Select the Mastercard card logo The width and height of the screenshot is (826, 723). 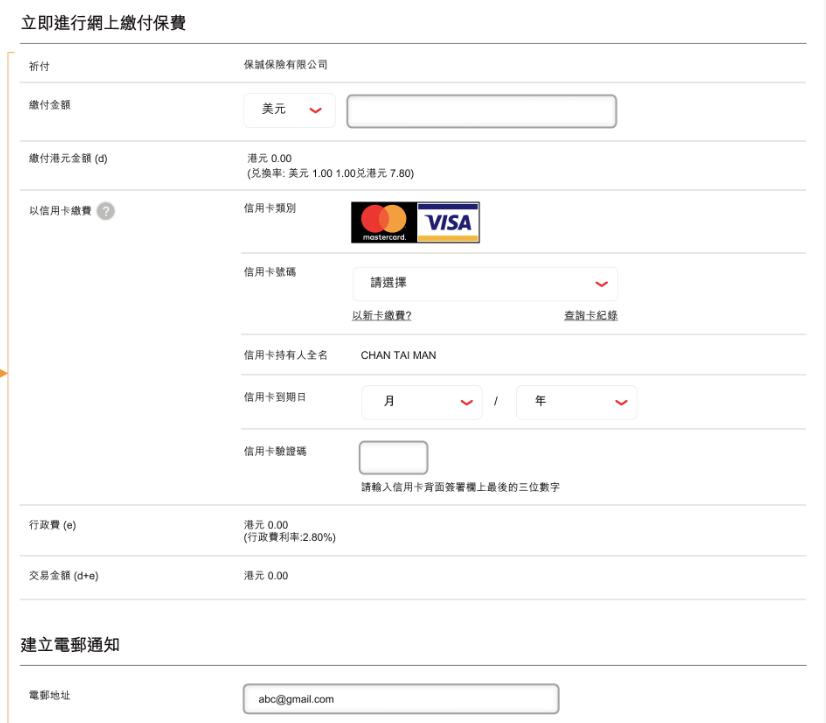384,222
